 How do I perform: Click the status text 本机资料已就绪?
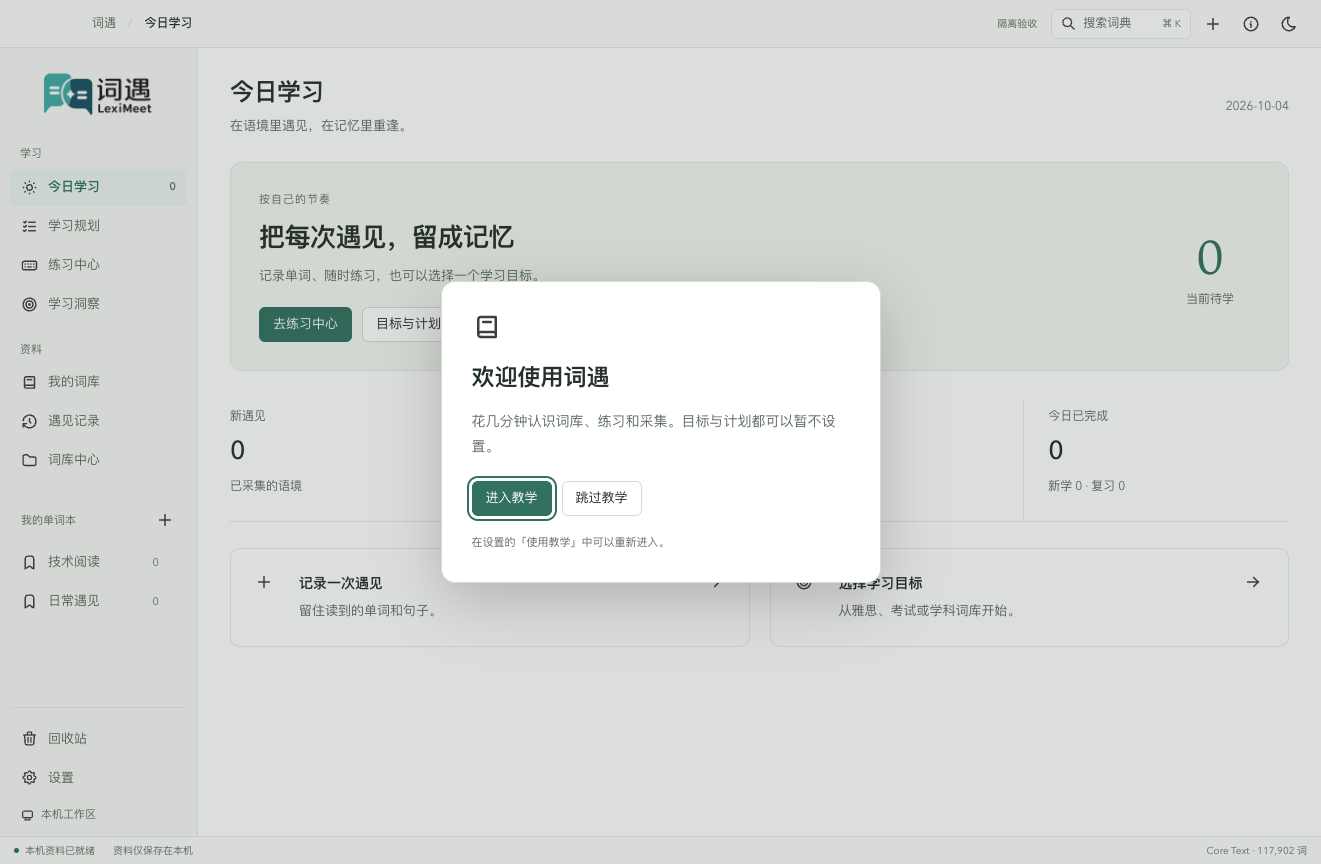tap(59, 851)
